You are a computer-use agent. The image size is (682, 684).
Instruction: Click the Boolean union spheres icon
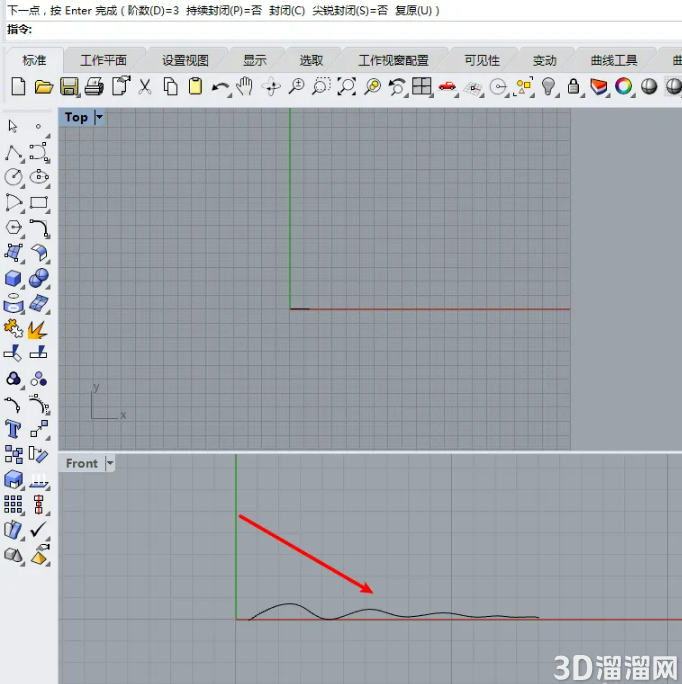[39, 278]
